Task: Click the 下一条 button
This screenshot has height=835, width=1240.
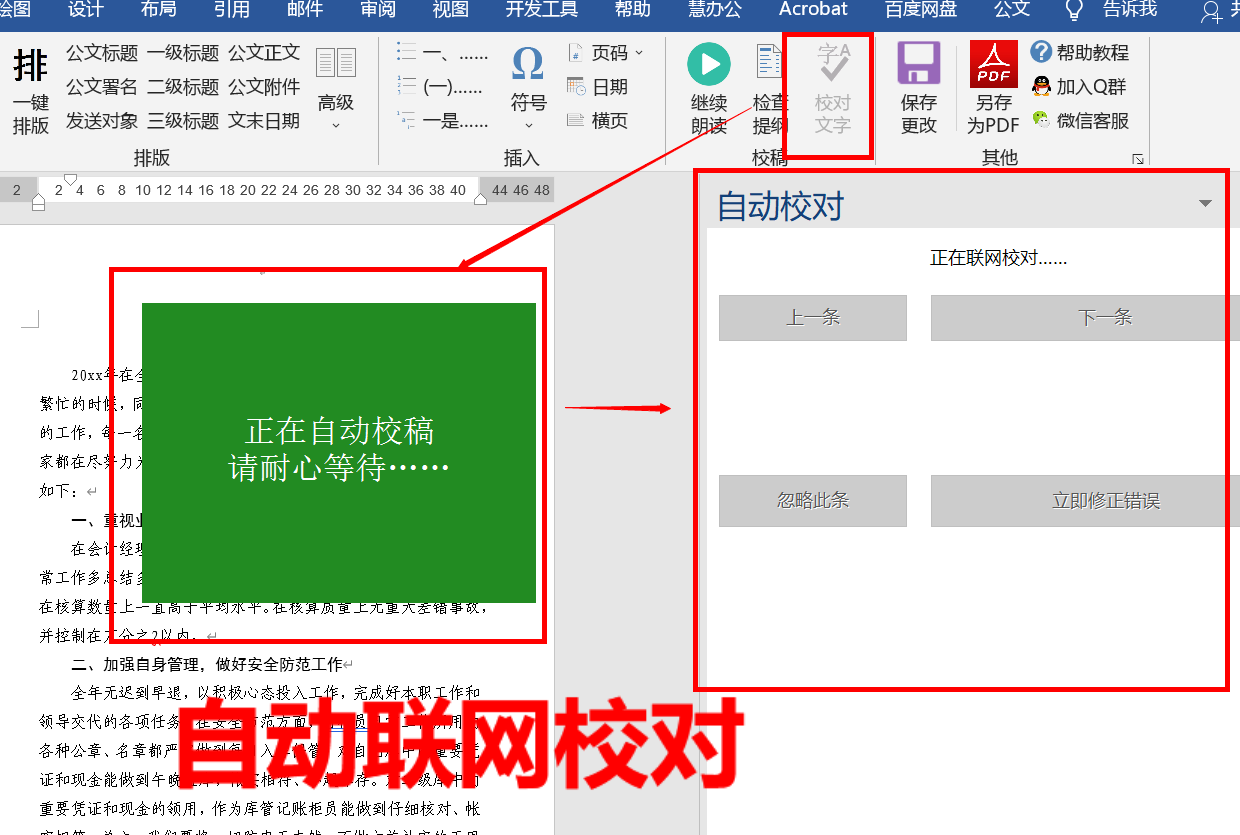Action: click(x=1085, y=318)
